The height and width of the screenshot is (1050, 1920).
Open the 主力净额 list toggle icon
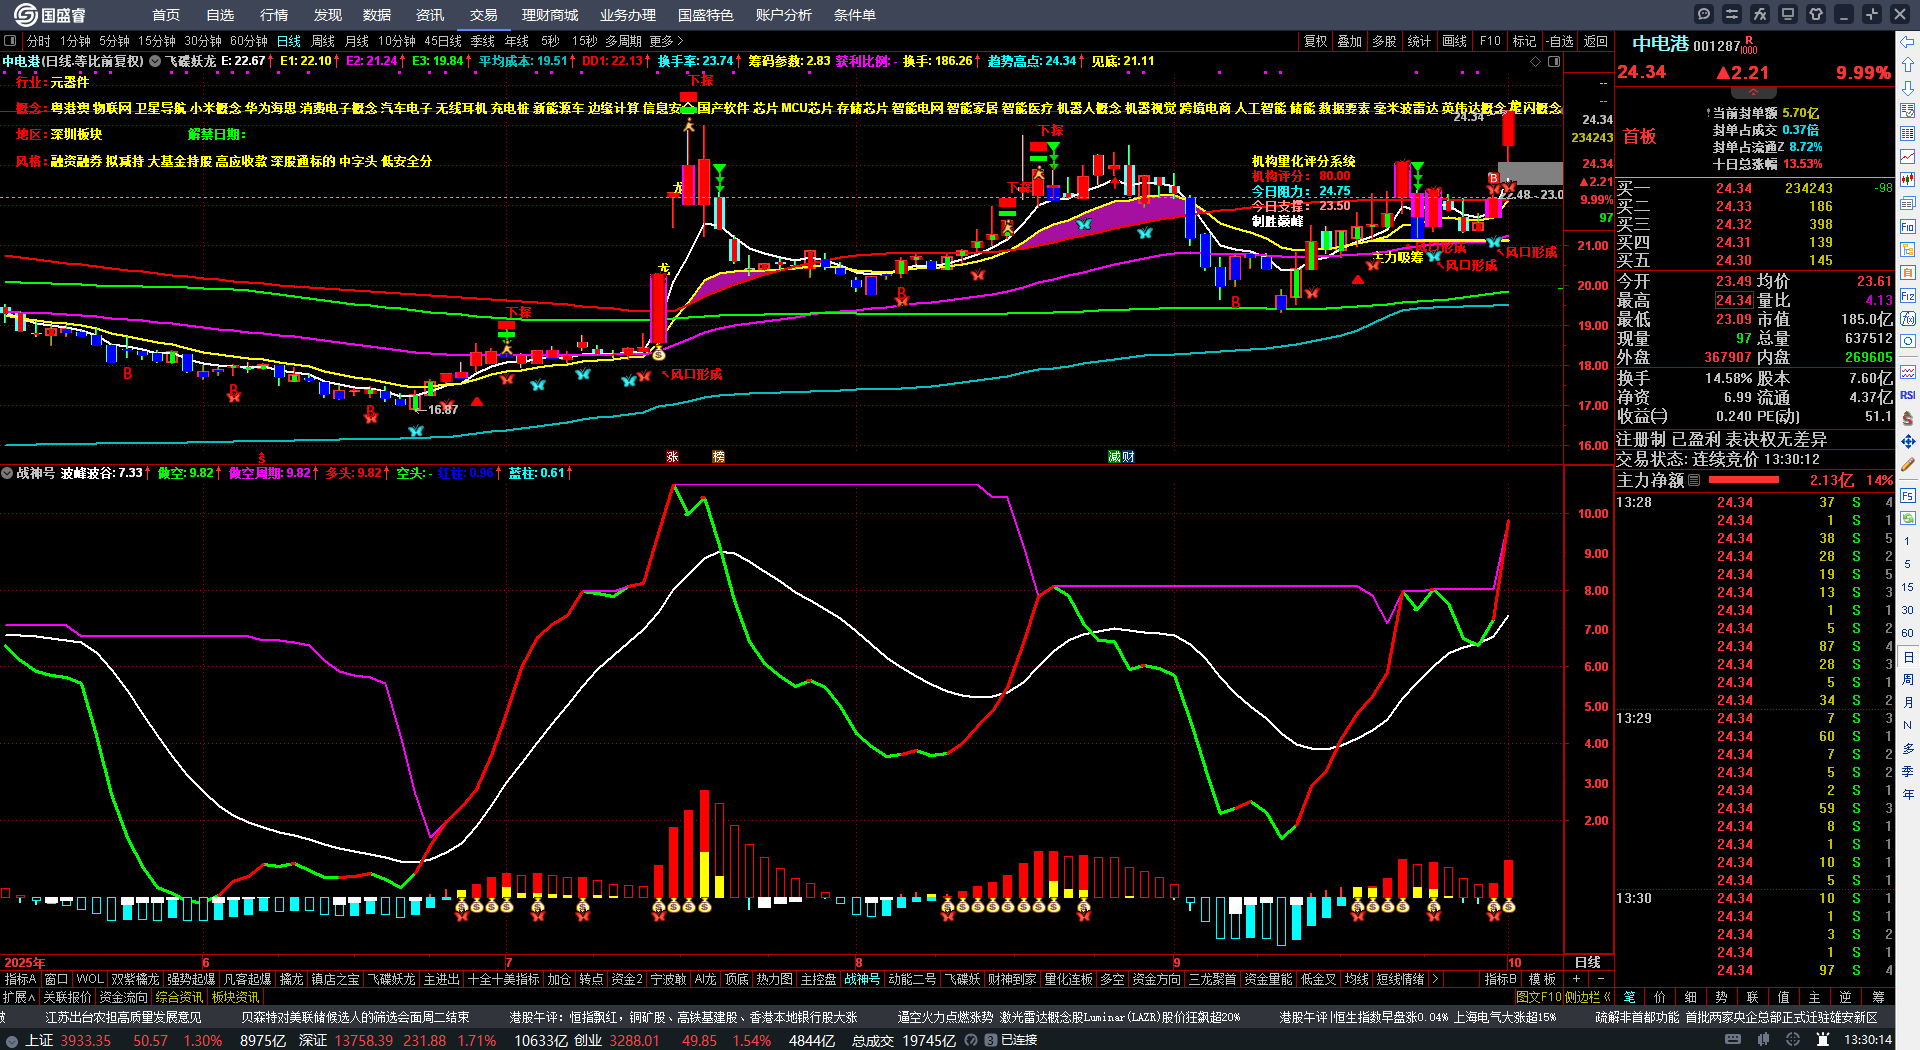(1694, 480)
